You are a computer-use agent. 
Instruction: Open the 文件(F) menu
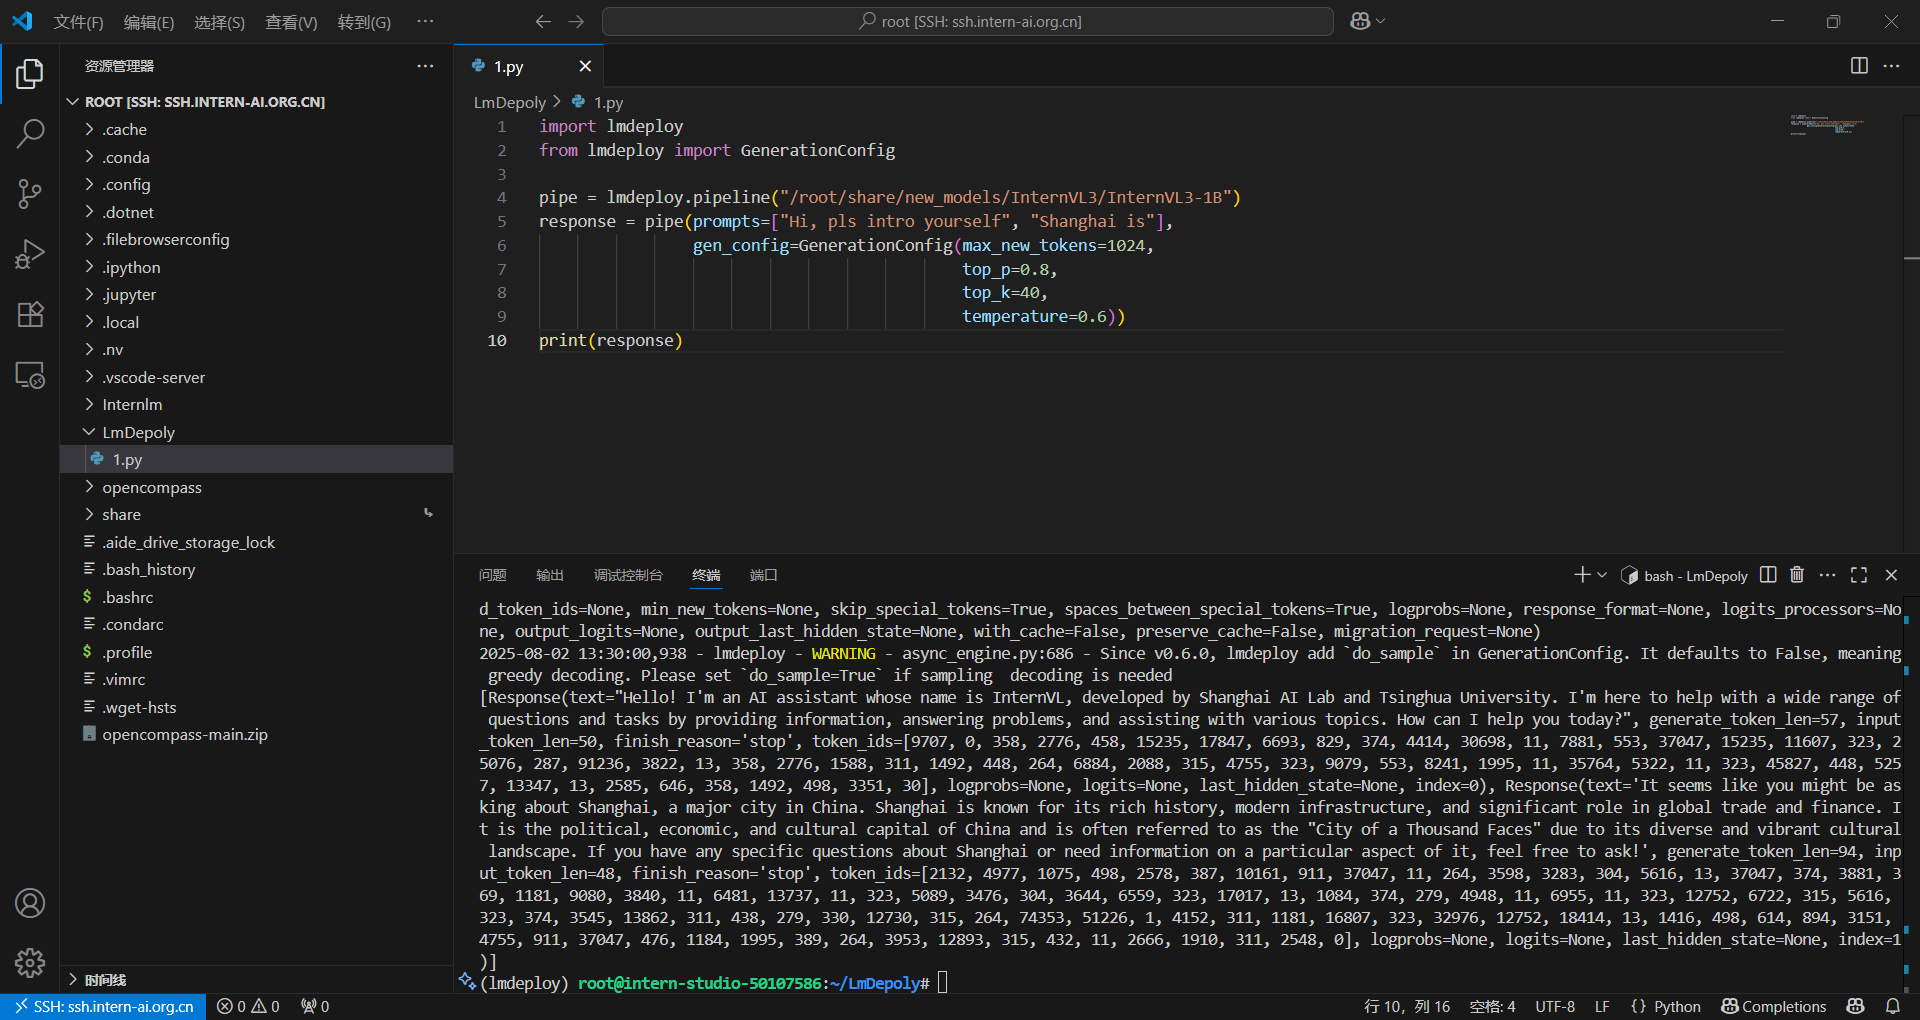78,22
